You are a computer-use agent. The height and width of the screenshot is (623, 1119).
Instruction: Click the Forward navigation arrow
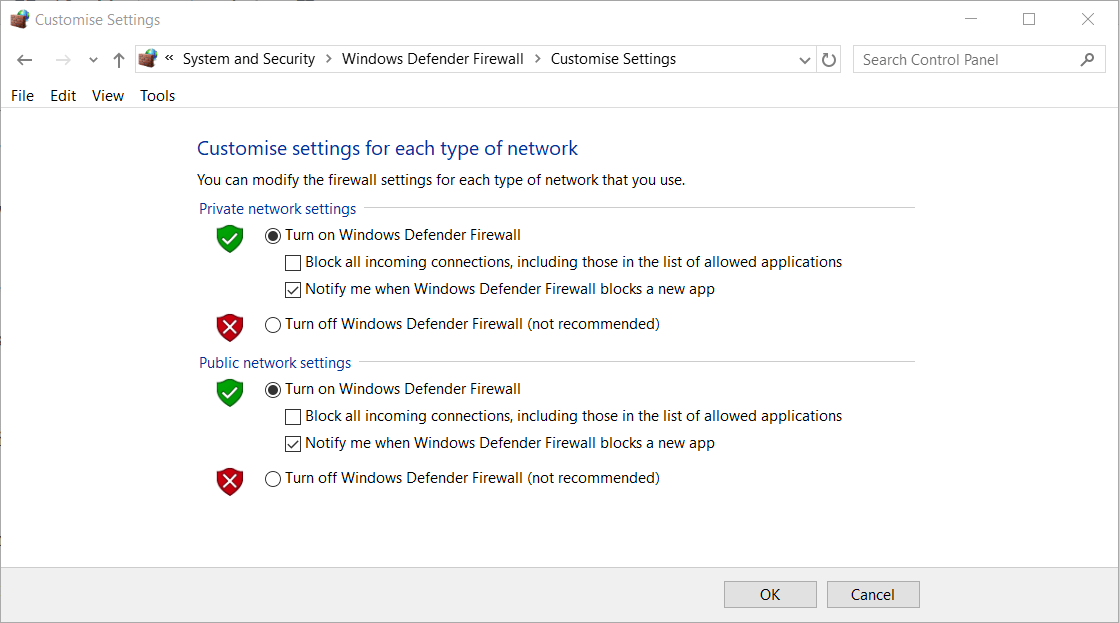(x=63, y=60)
